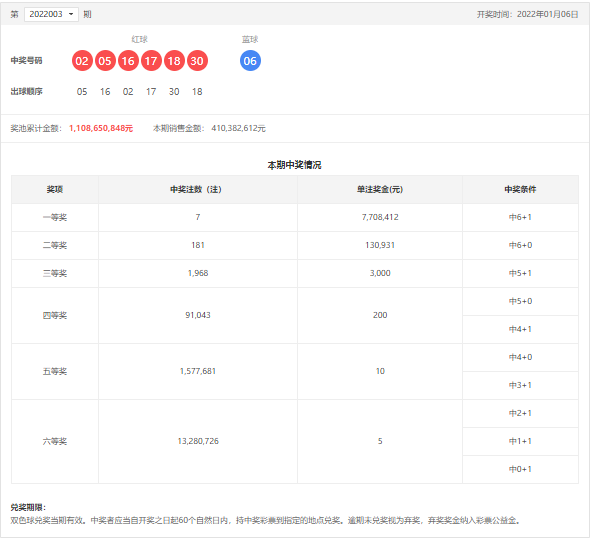Select fourth prize count 91,043
The height and width of the screenshot is (543, 597).
198,315
